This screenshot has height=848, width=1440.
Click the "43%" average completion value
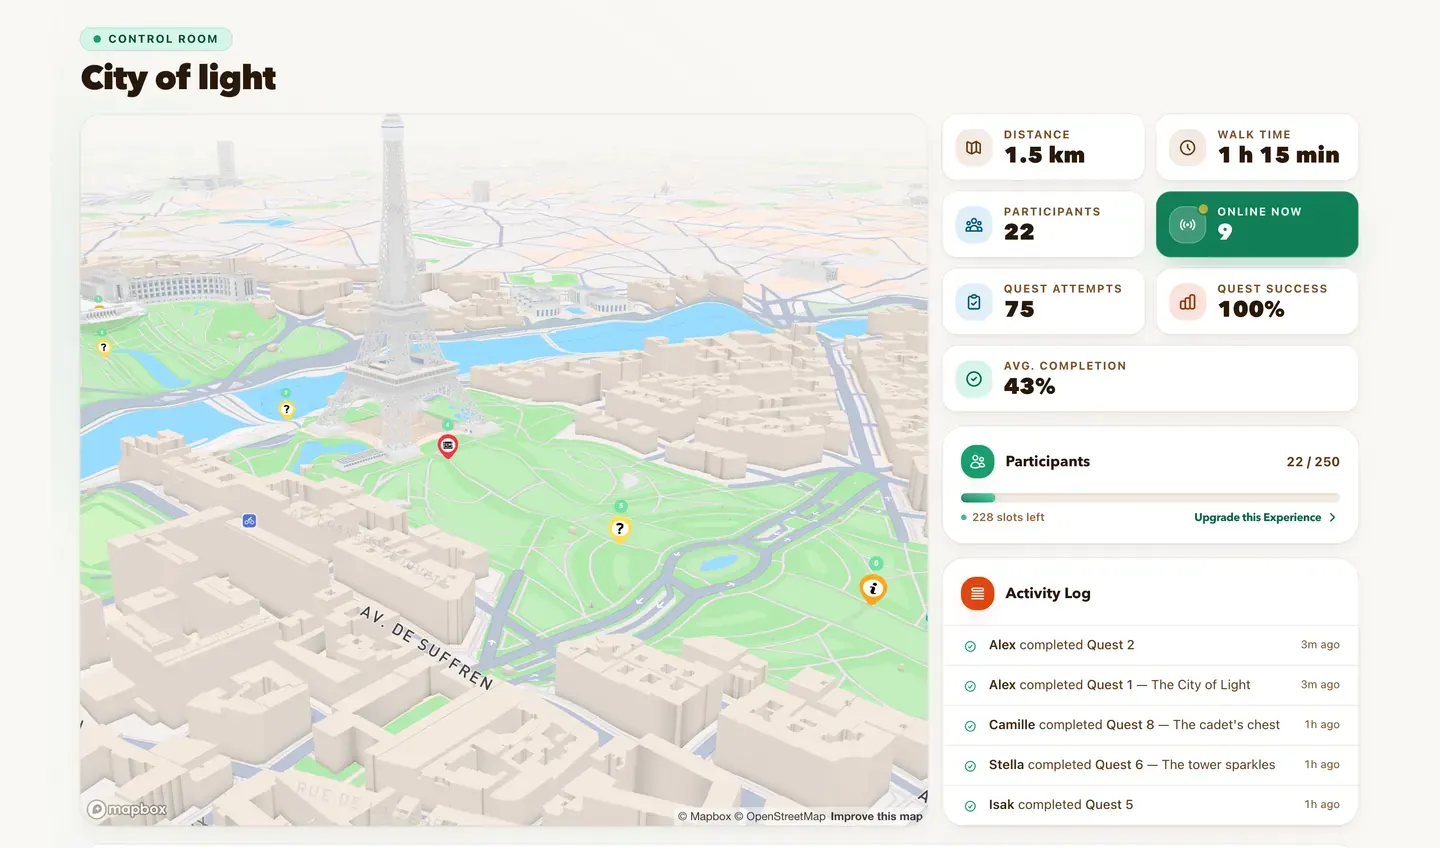1029,386
